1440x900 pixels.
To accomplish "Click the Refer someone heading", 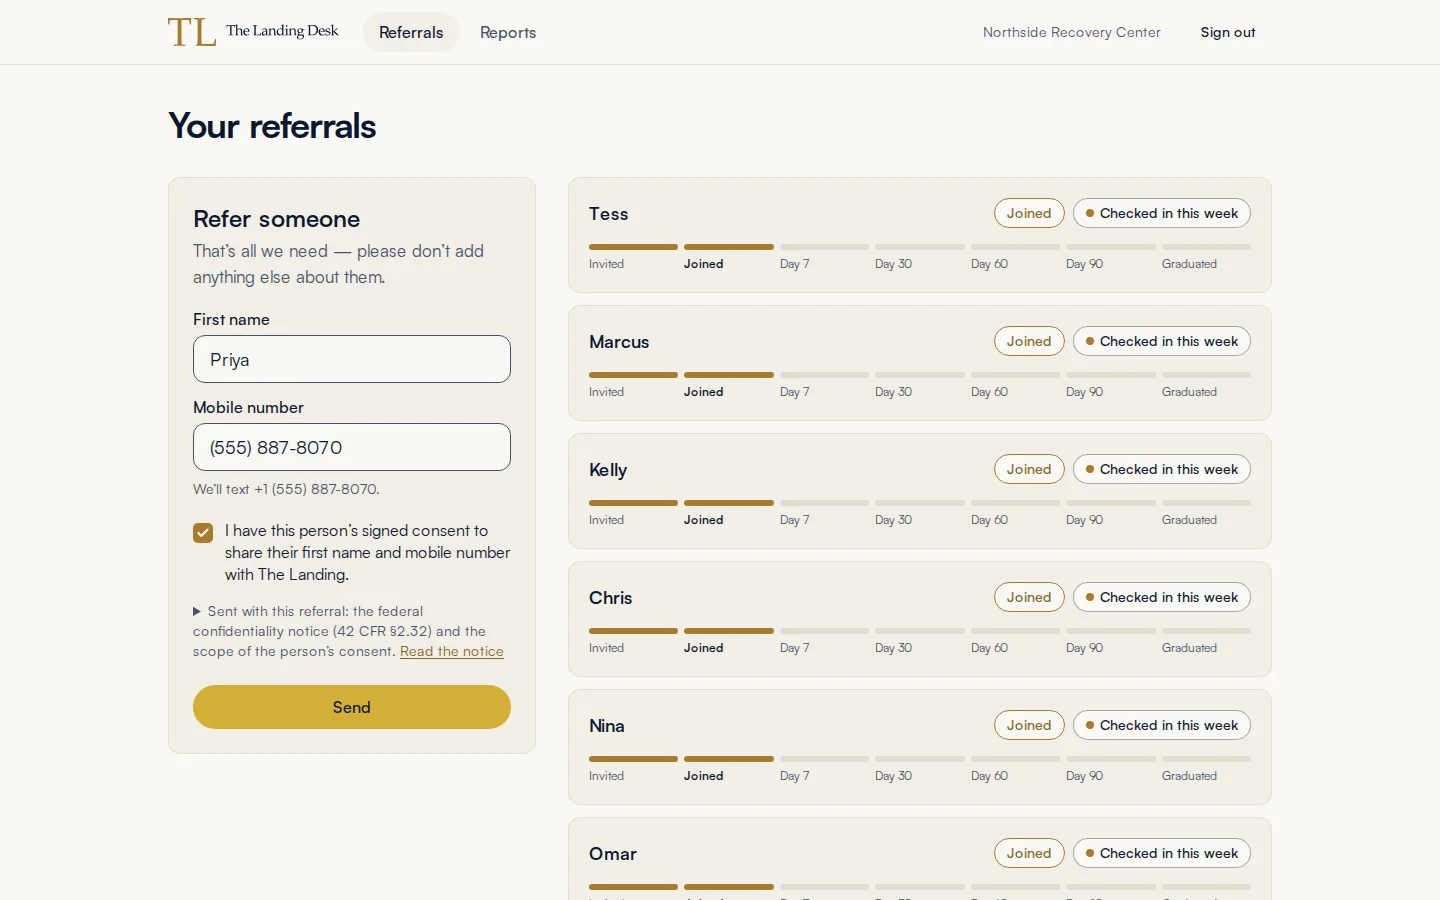I will [x=277, y=219].
